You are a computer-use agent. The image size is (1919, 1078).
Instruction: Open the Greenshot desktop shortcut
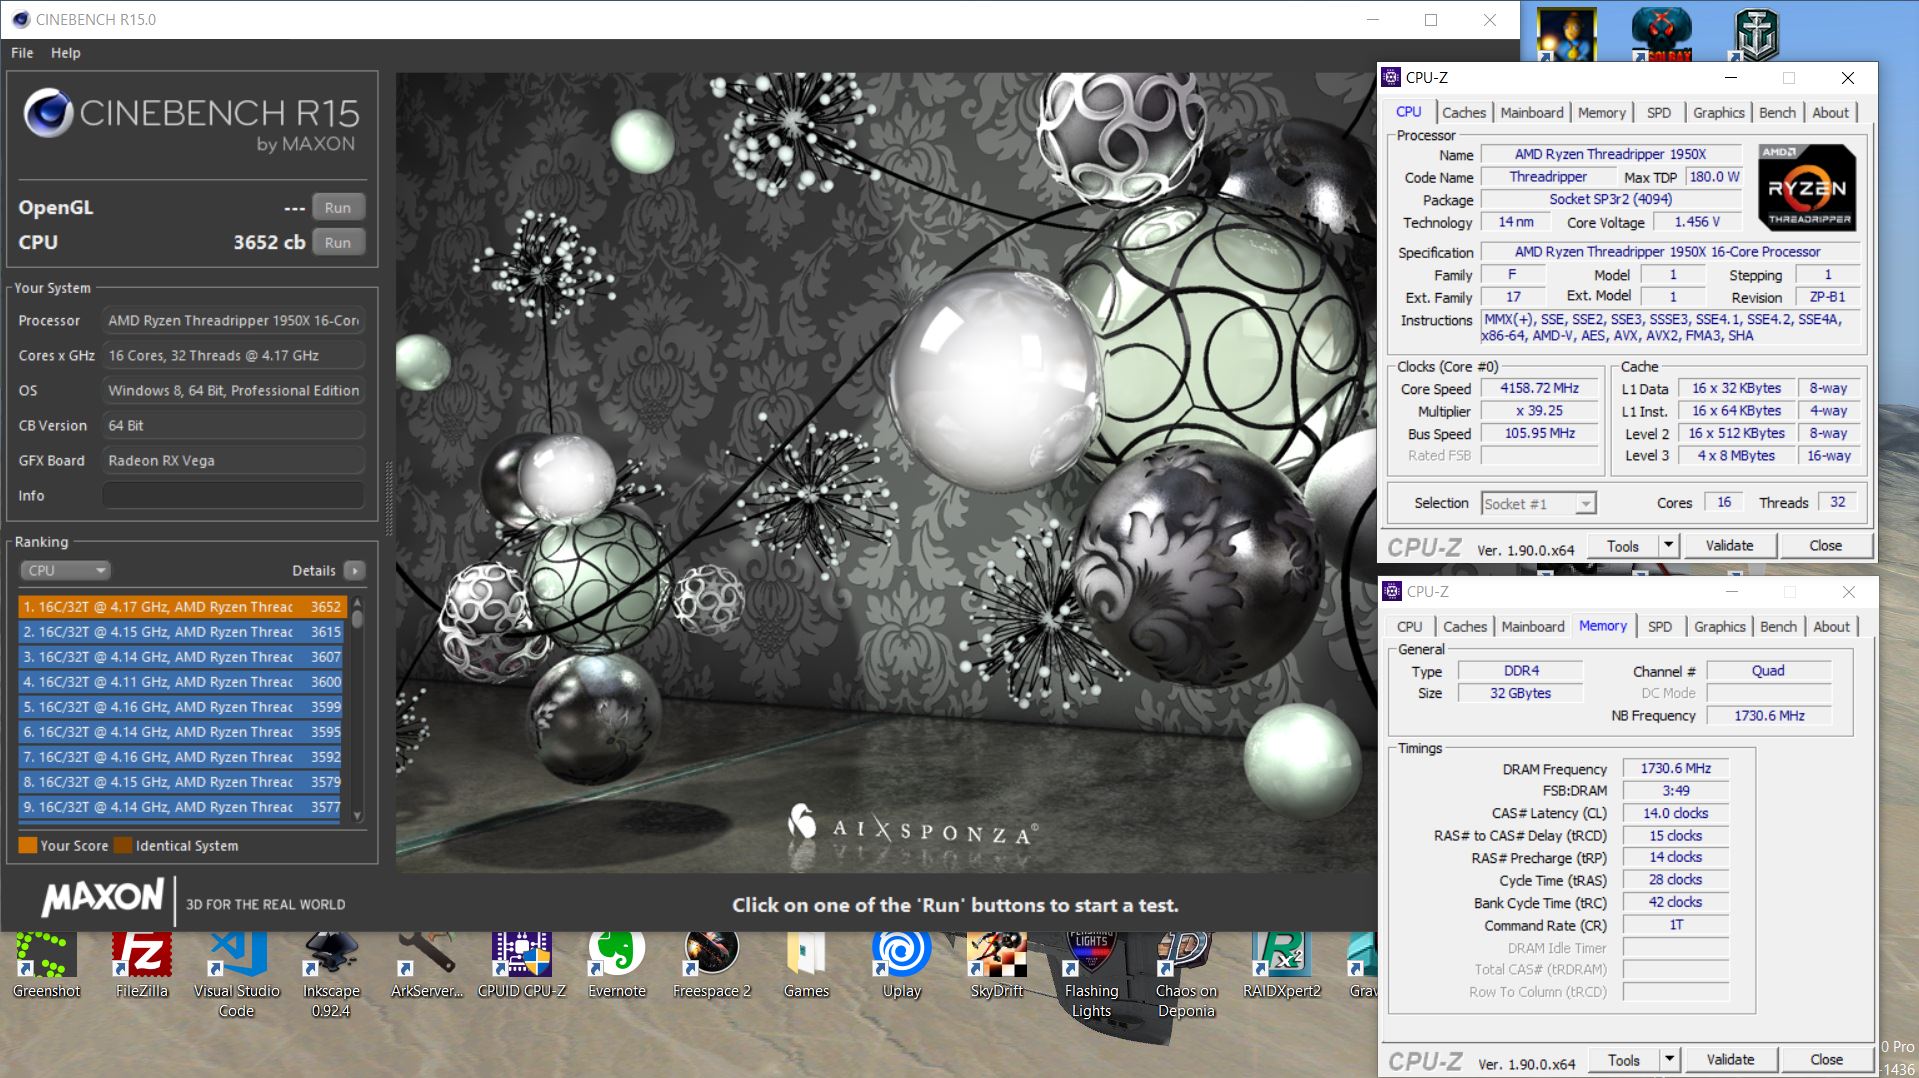pyautogui.click(x=46, y=965)
